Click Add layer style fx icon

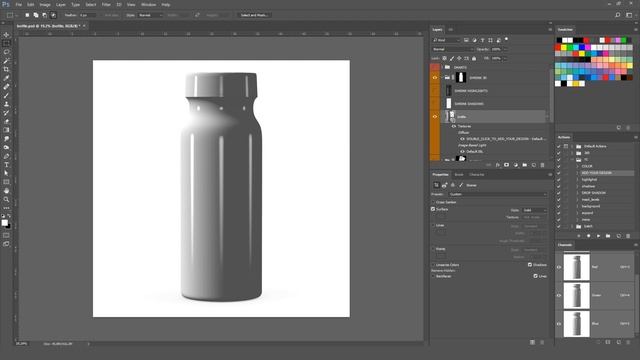click(498, 165)
